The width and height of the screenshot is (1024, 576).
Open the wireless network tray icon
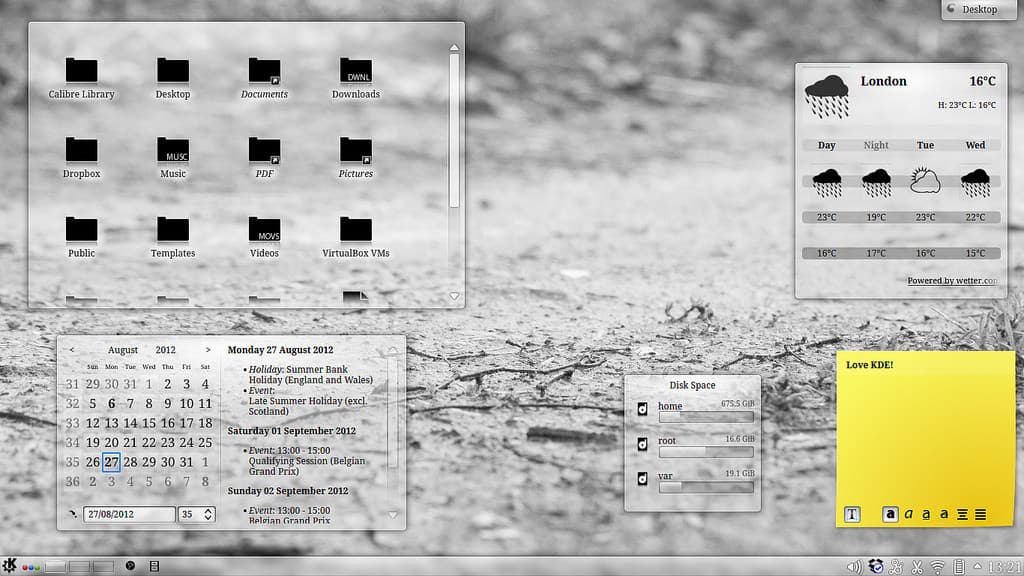point(937,567)
